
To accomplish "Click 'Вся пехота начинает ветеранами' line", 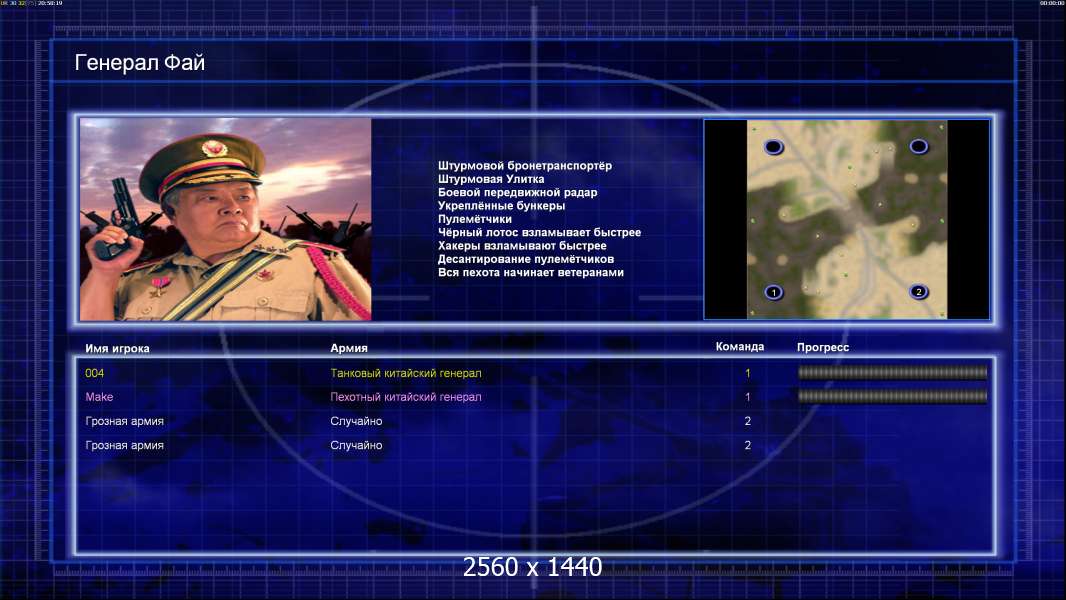I will 530,272.
